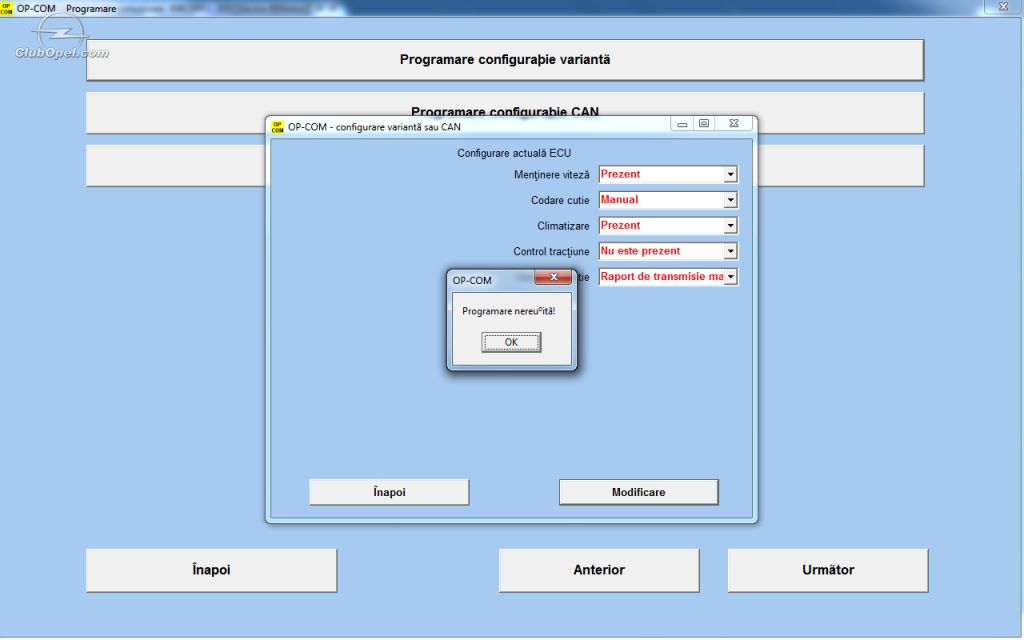Click the Programare nereușită! message text

coord(509,312)
